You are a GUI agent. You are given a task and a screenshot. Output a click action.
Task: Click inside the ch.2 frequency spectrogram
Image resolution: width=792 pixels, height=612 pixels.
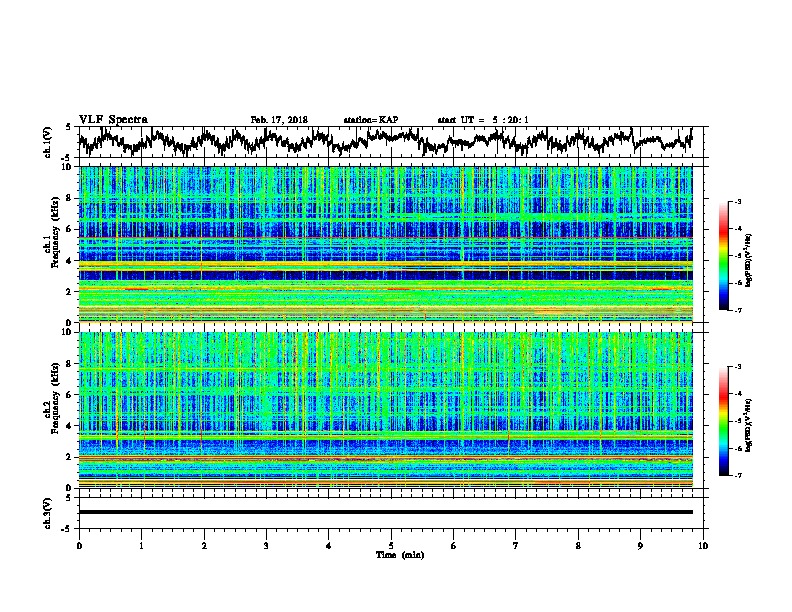click(385, 410)
